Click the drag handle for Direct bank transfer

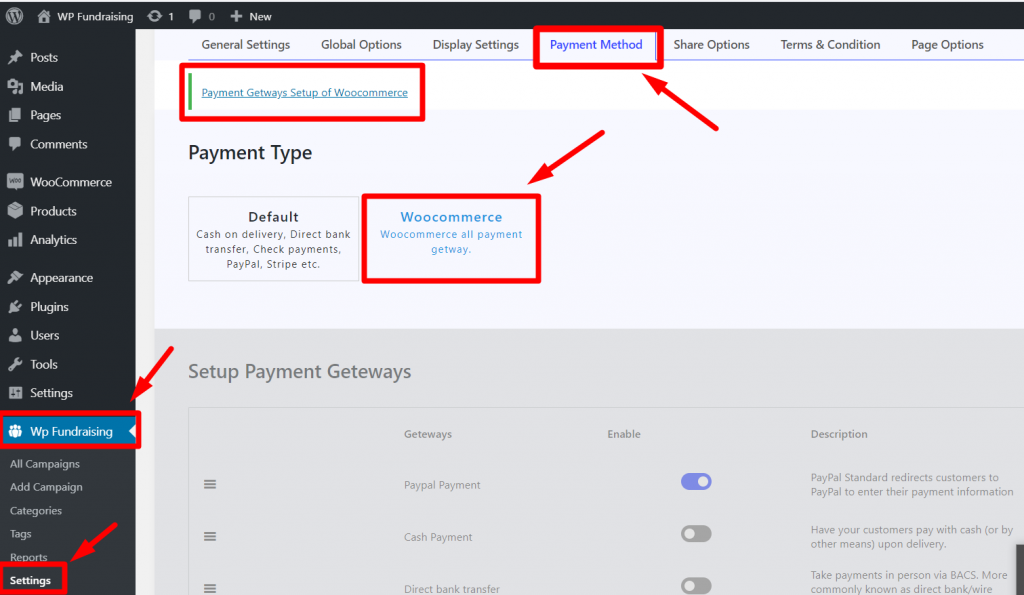(x=210, y=588)
